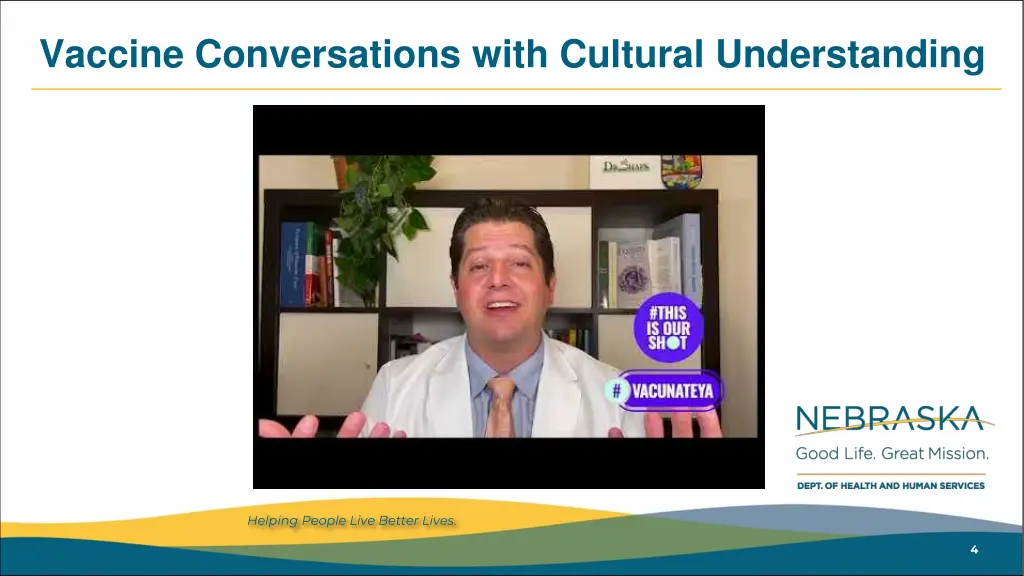
Task: Click the #THIS IS OUR SHOT purple badge
Action: click(x=668, y=328)
